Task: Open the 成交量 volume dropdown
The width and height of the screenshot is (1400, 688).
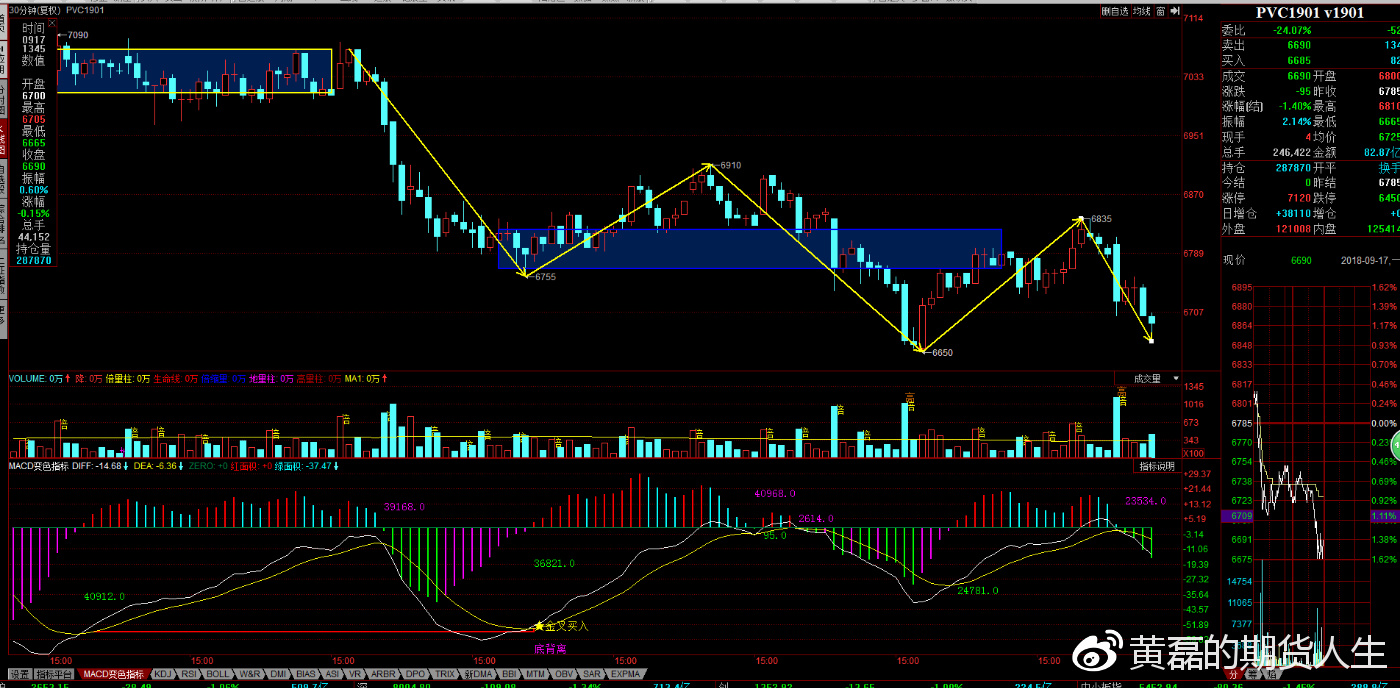Action: click(x=1146, y=379)
